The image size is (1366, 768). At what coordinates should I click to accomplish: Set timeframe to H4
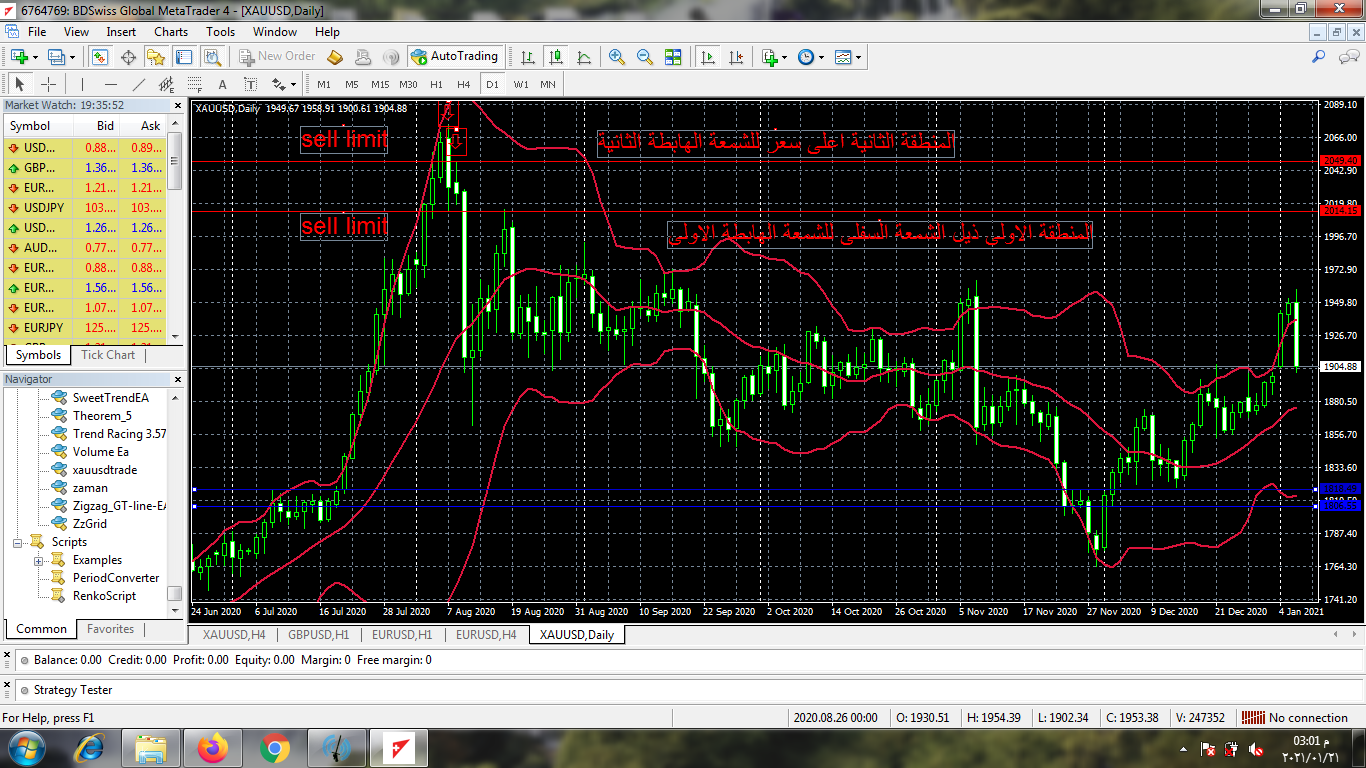click(463, 84)
